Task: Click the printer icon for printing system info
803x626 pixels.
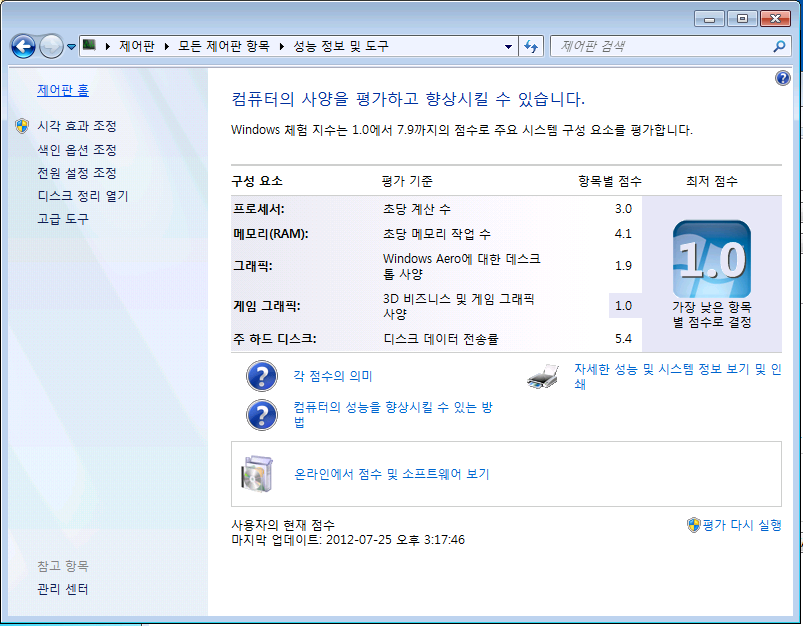Action: [x=543, y=374]
